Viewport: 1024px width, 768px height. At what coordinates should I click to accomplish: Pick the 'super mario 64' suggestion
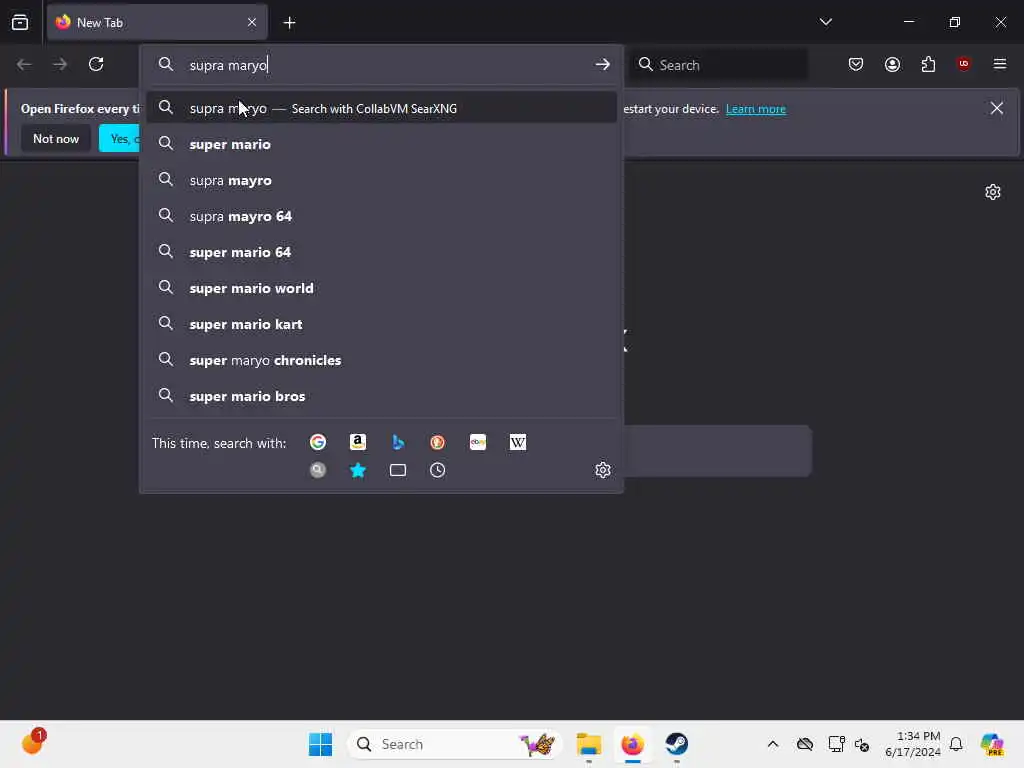381,252
